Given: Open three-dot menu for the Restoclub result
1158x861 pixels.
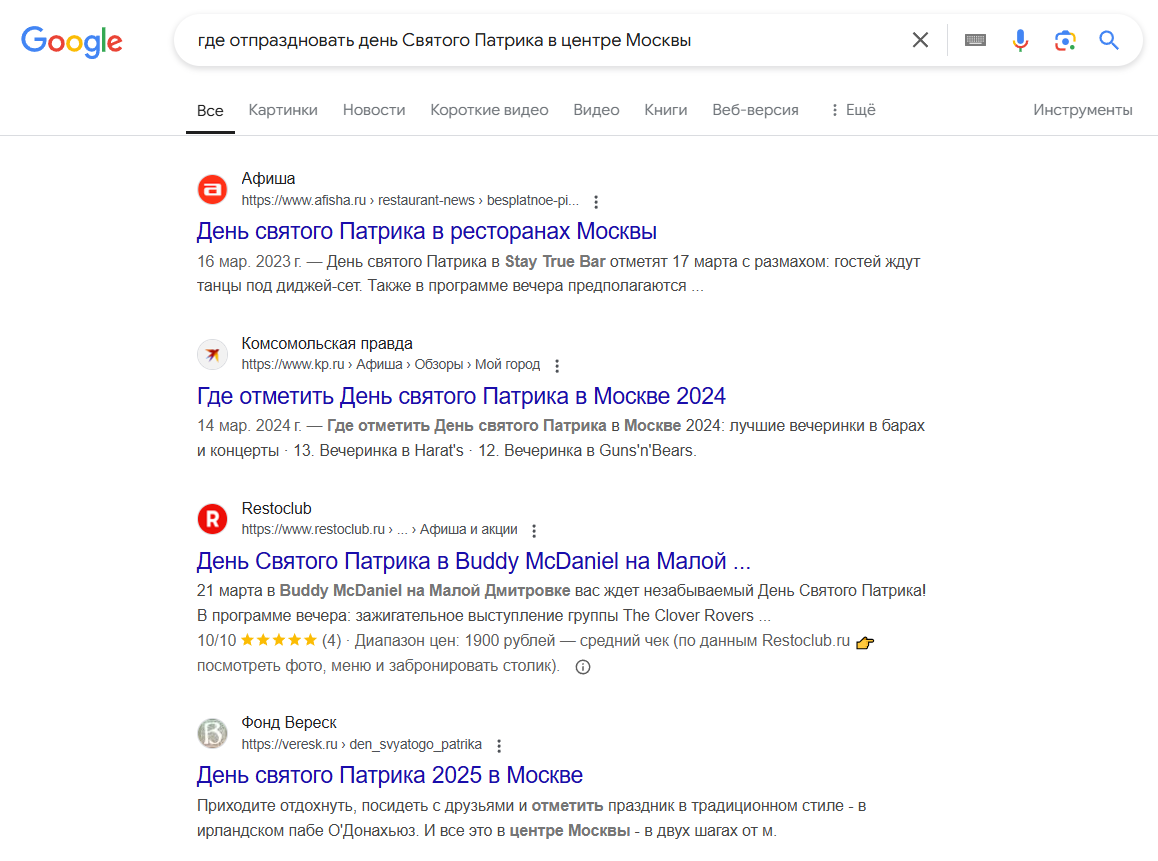Looking at the screenshot, I should pos(534,530).
